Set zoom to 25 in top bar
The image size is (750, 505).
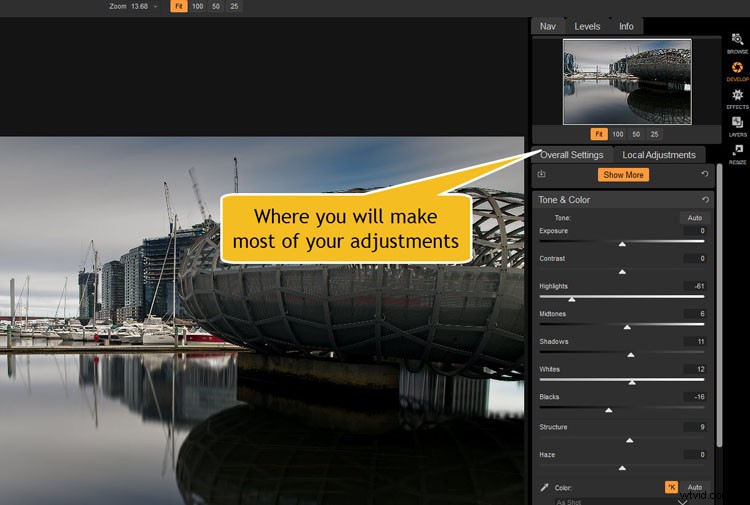click(234, 6)
